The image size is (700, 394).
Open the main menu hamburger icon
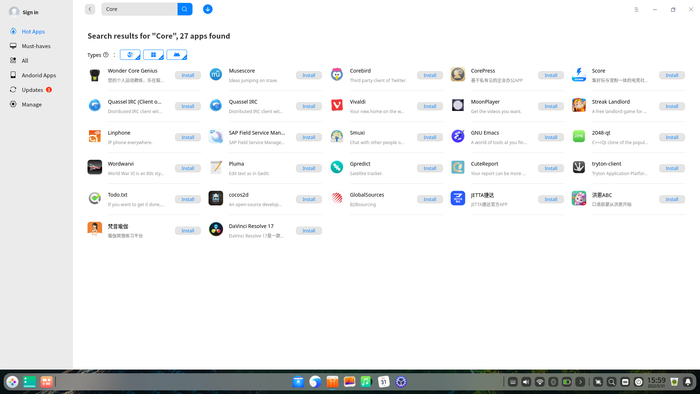pyautogui.click(x=636, y=9)
